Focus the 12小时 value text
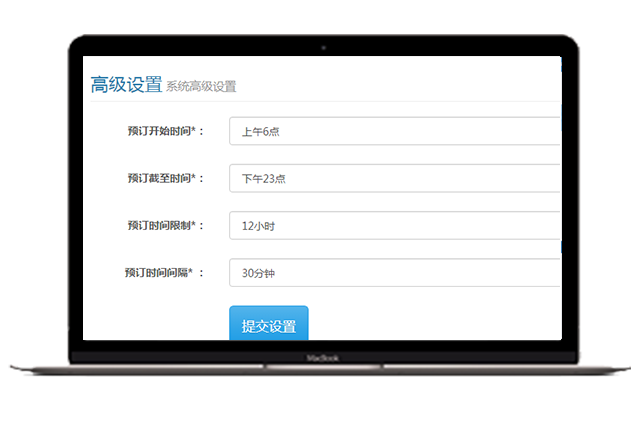The height and width of the screenshot is (425, 640). tap(258, 226)
